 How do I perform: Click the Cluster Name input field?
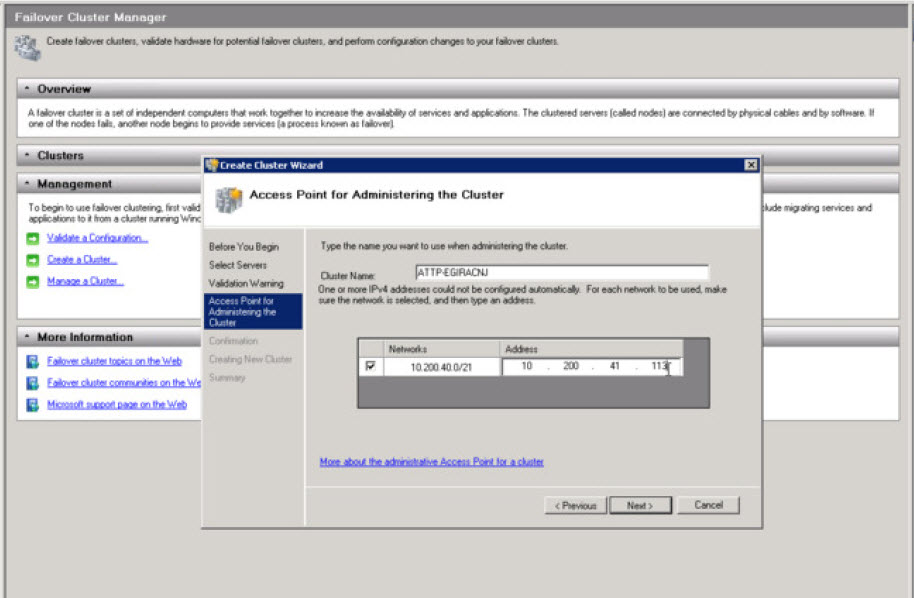point(562,272)
